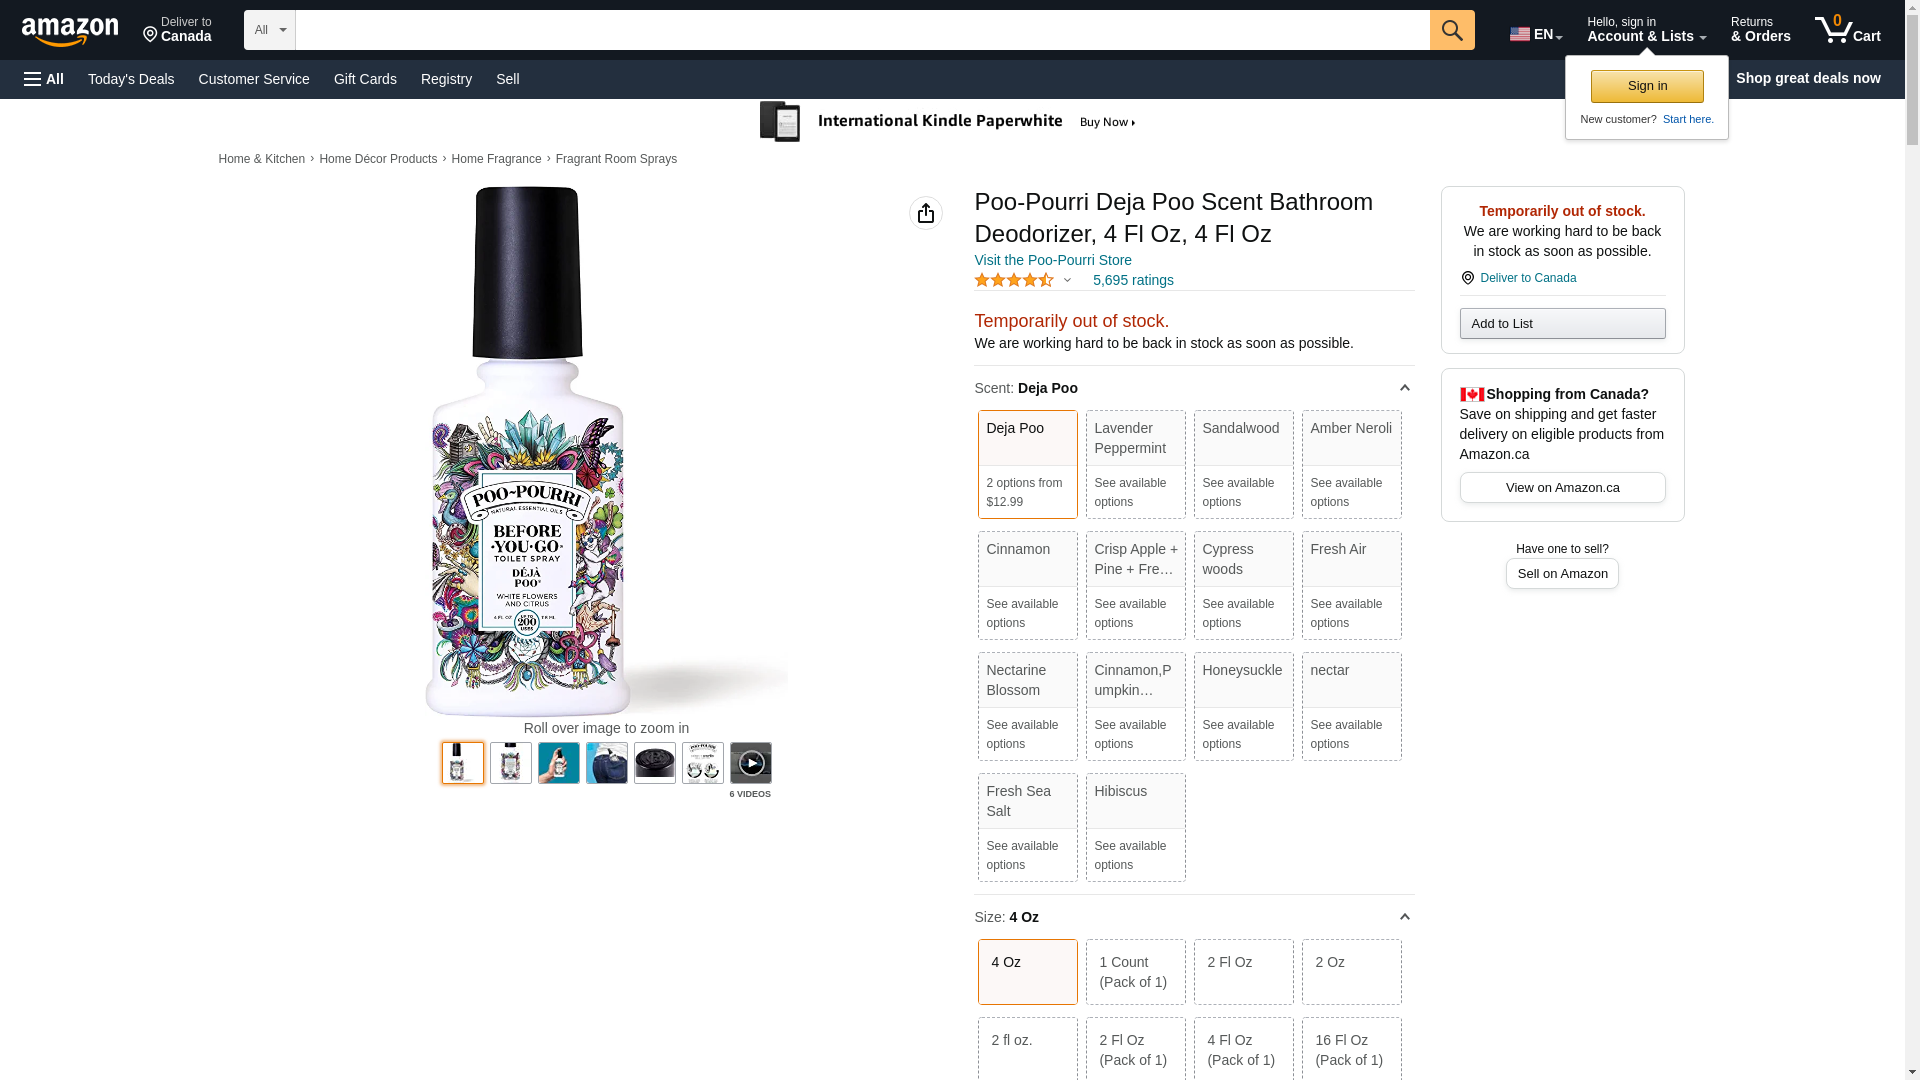Viewport: 1920px width, 1080px height.
Task: Click the yellow Sign in button
Action: [x=1647, y=86]
